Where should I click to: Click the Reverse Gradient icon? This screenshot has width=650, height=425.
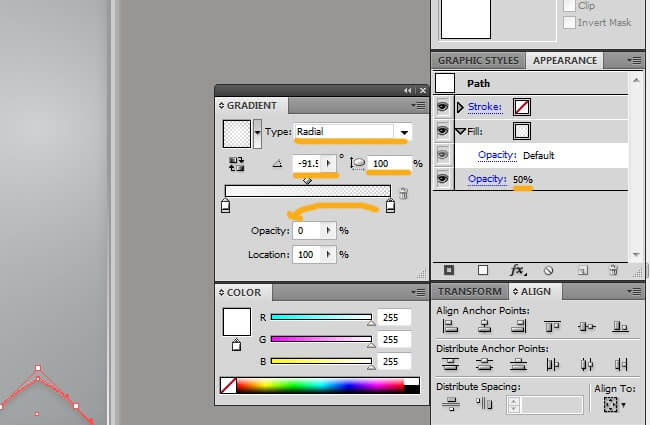coord(237,163)
